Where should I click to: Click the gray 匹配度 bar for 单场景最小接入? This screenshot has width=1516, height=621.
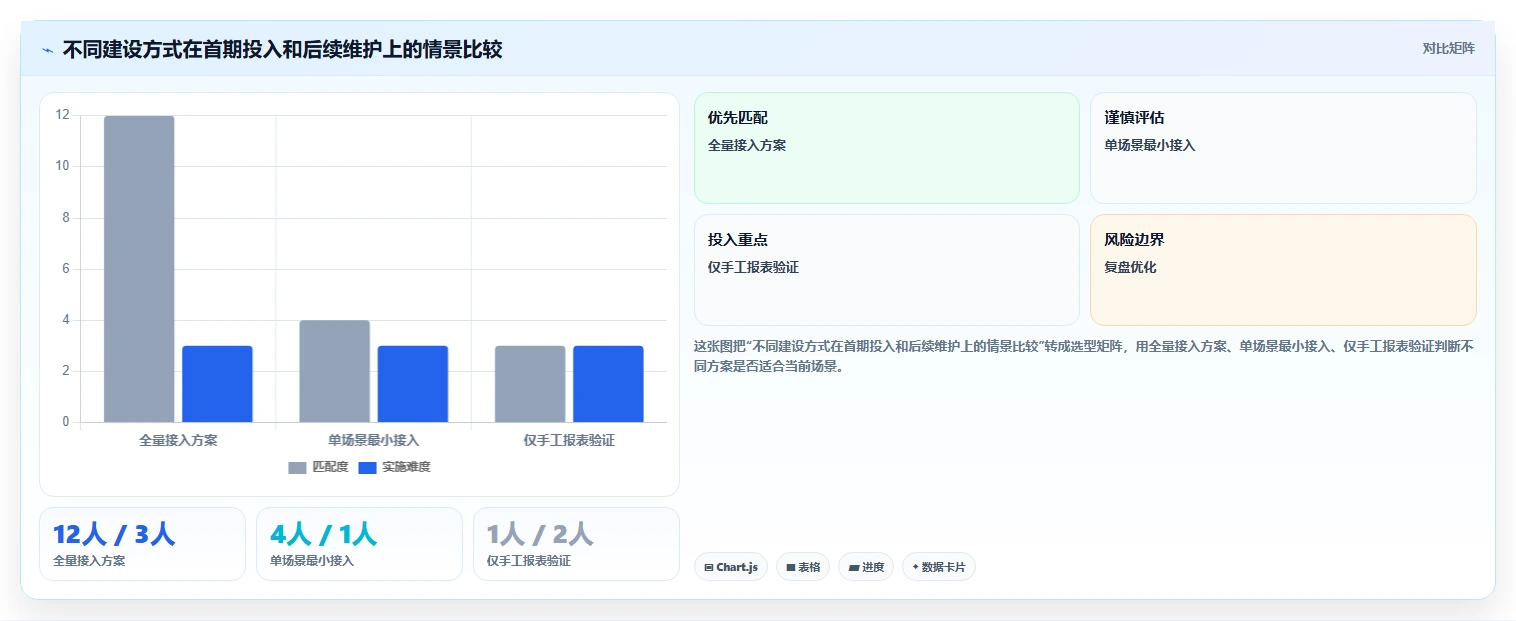(334, 371)
